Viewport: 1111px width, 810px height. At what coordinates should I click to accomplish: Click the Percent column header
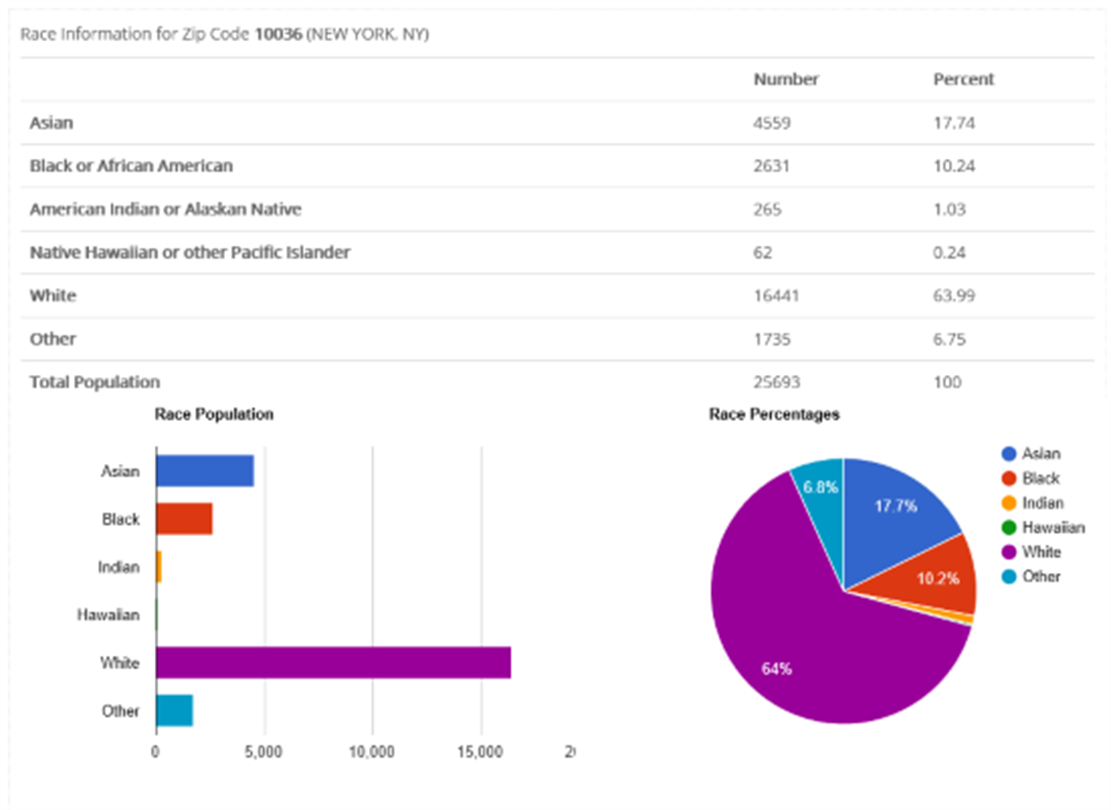(964, 79)
